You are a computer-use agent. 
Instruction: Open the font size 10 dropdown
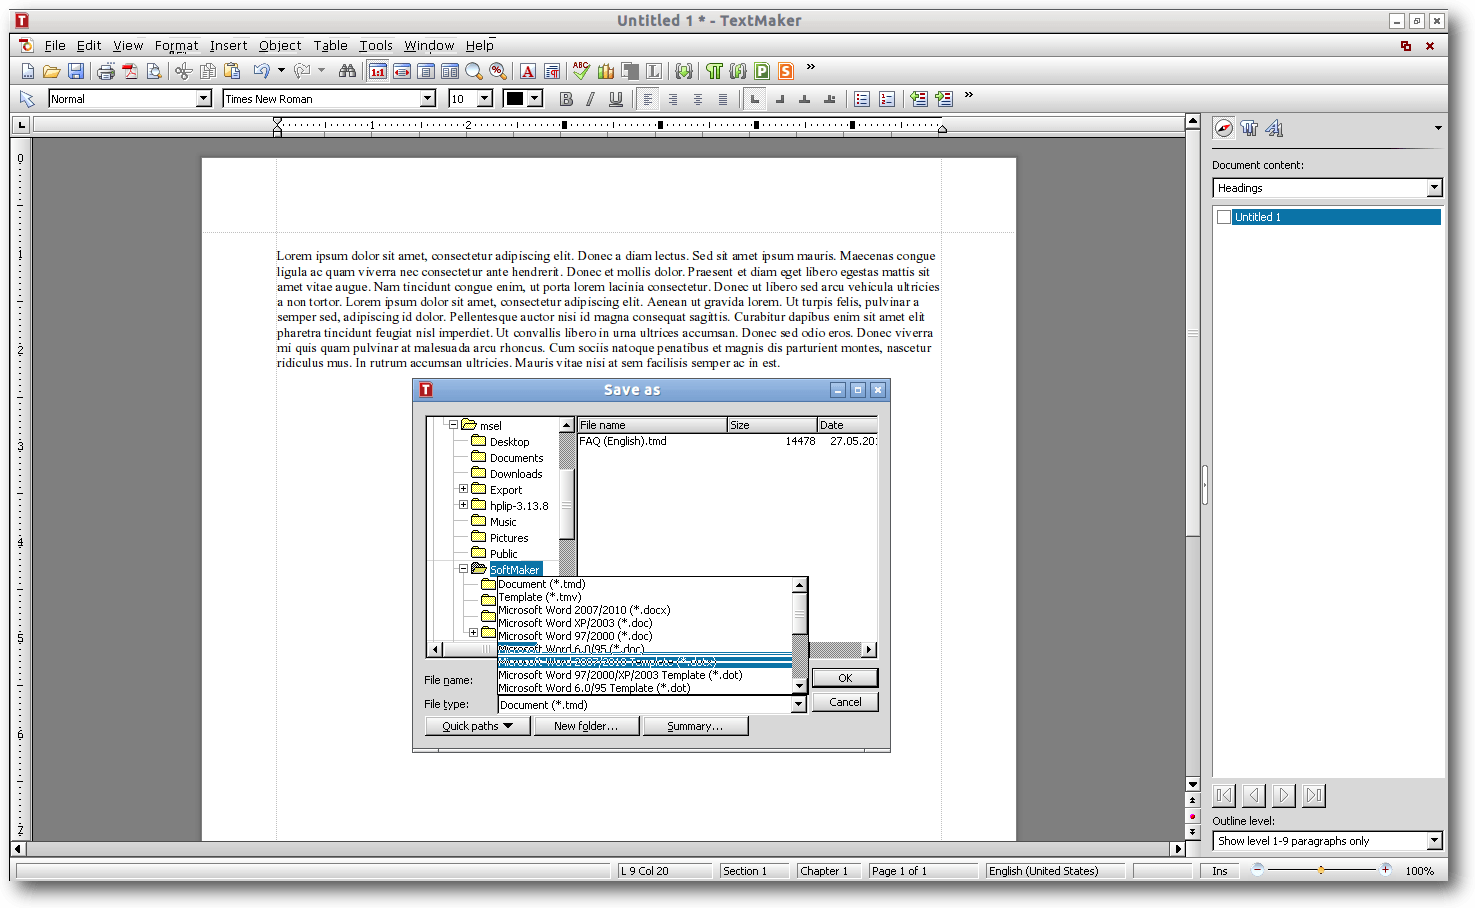point(485,99)
